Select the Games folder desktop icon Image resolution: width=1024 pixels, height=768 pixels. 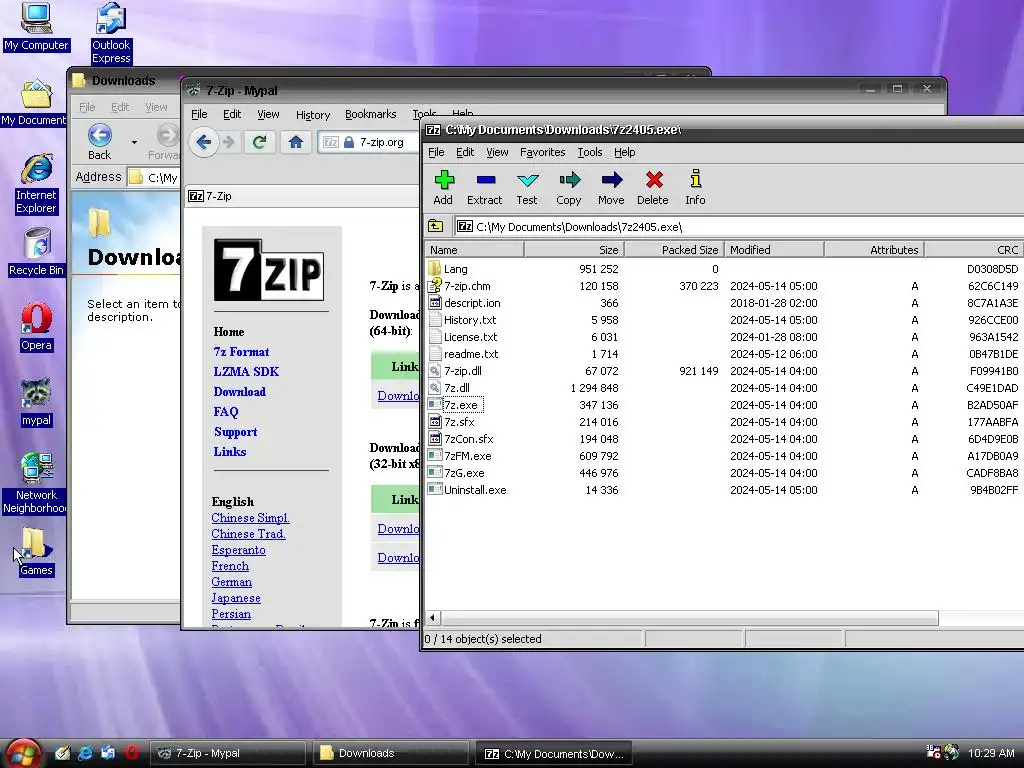click(36, 552)
